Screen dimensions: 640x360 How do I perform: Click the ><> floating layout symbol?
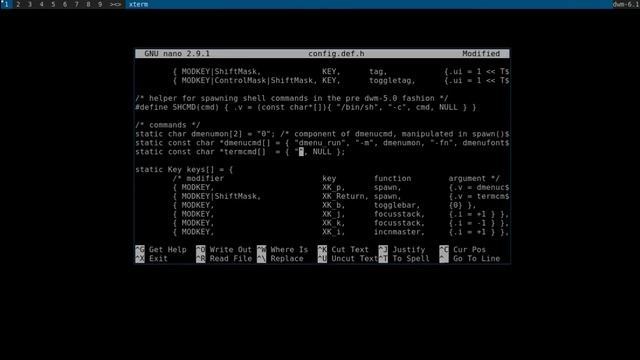116,4
